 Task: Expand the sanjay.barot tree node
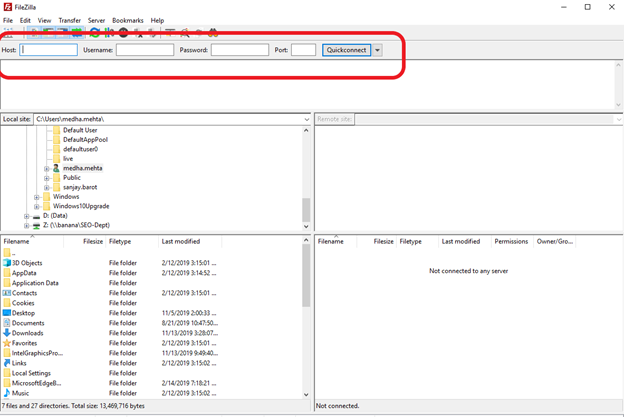coord(47,188)
